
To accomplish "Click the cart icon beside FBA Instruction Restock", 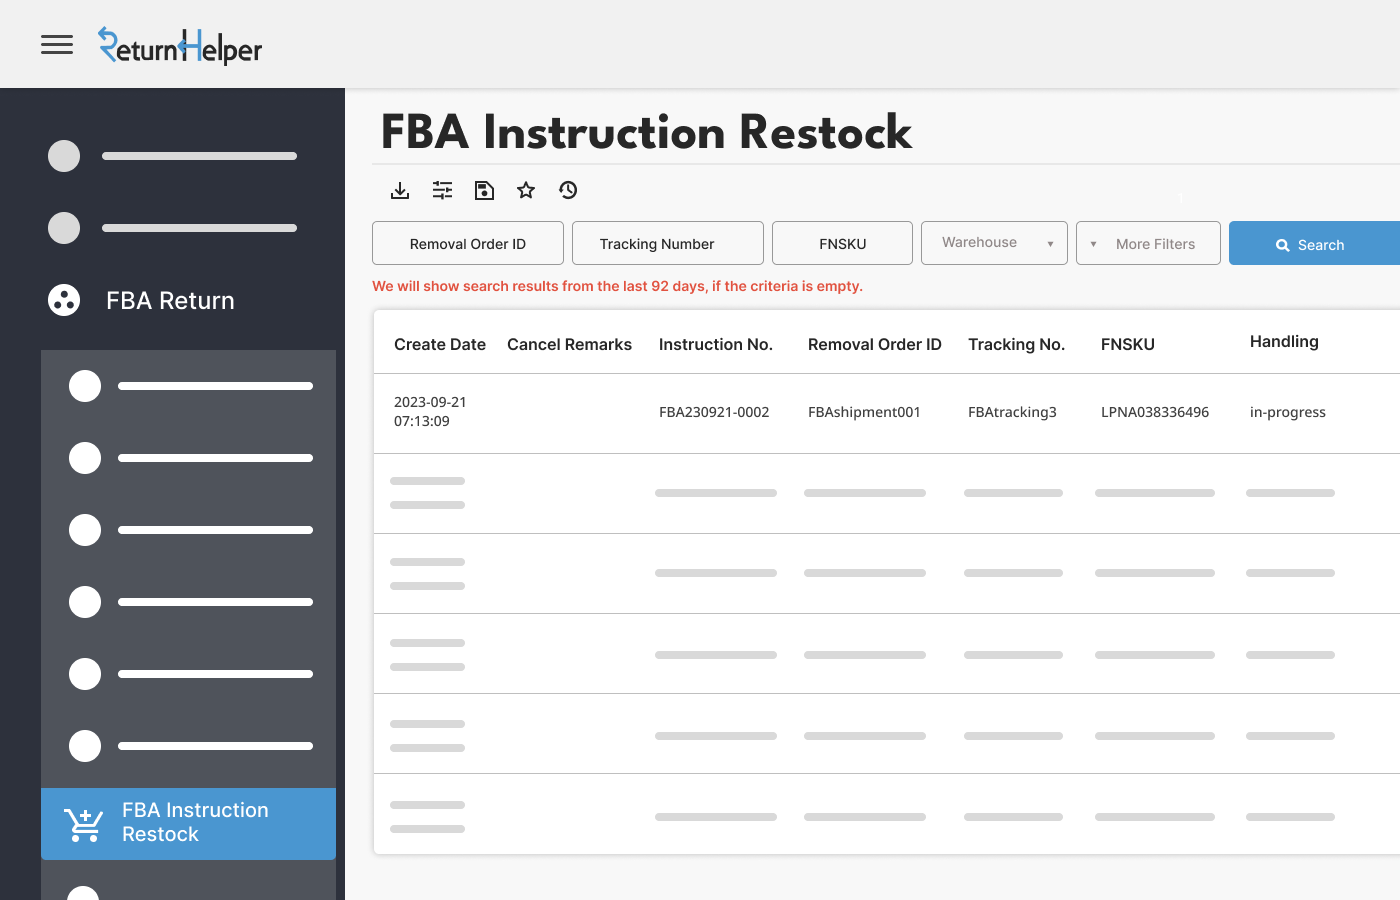I will pyautogui.click(x=84, y=824).
